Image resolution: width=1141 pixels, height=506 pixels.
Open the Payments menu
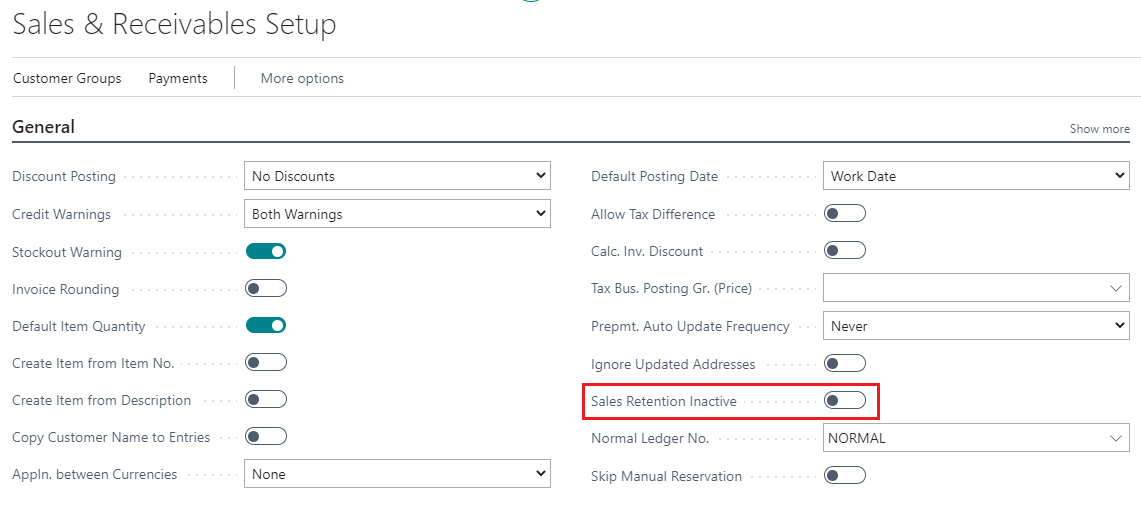(x=178, y=78)
